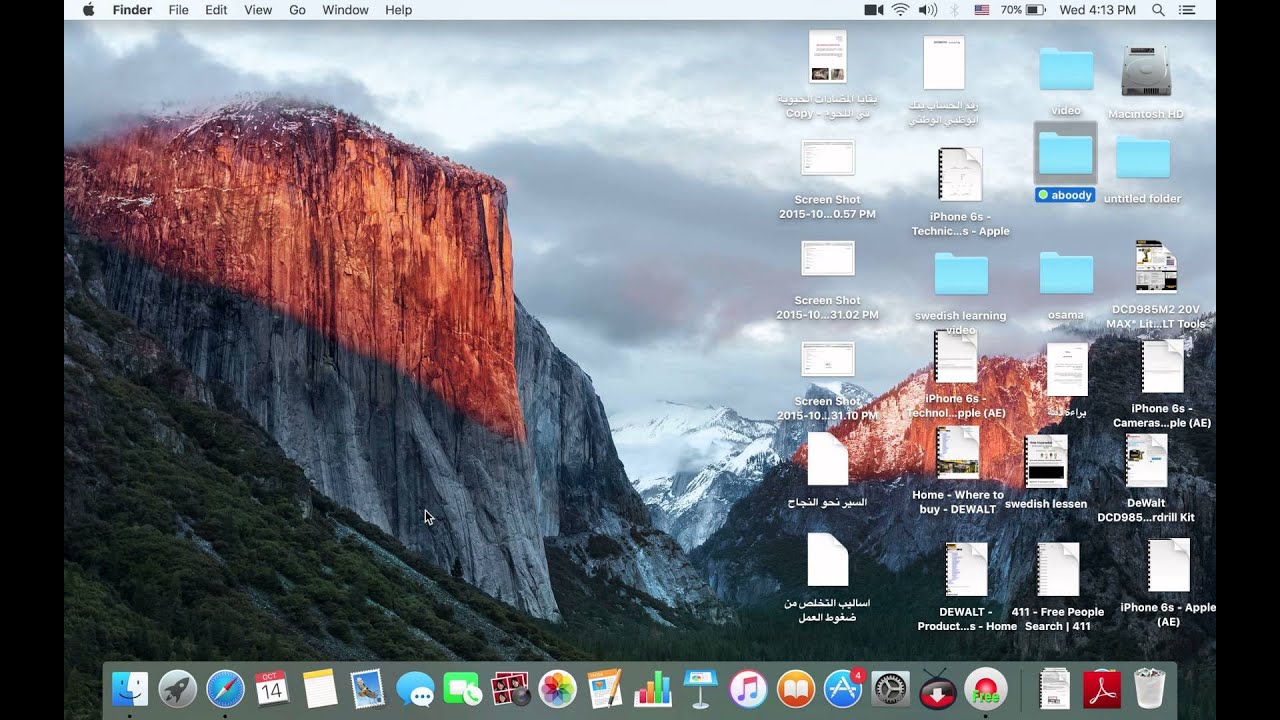This screenshot has width=1280, height=720.
Task: Launch Launchpad rocket icon in Dock
Action: pyautogui.click(x=178, y=689)
